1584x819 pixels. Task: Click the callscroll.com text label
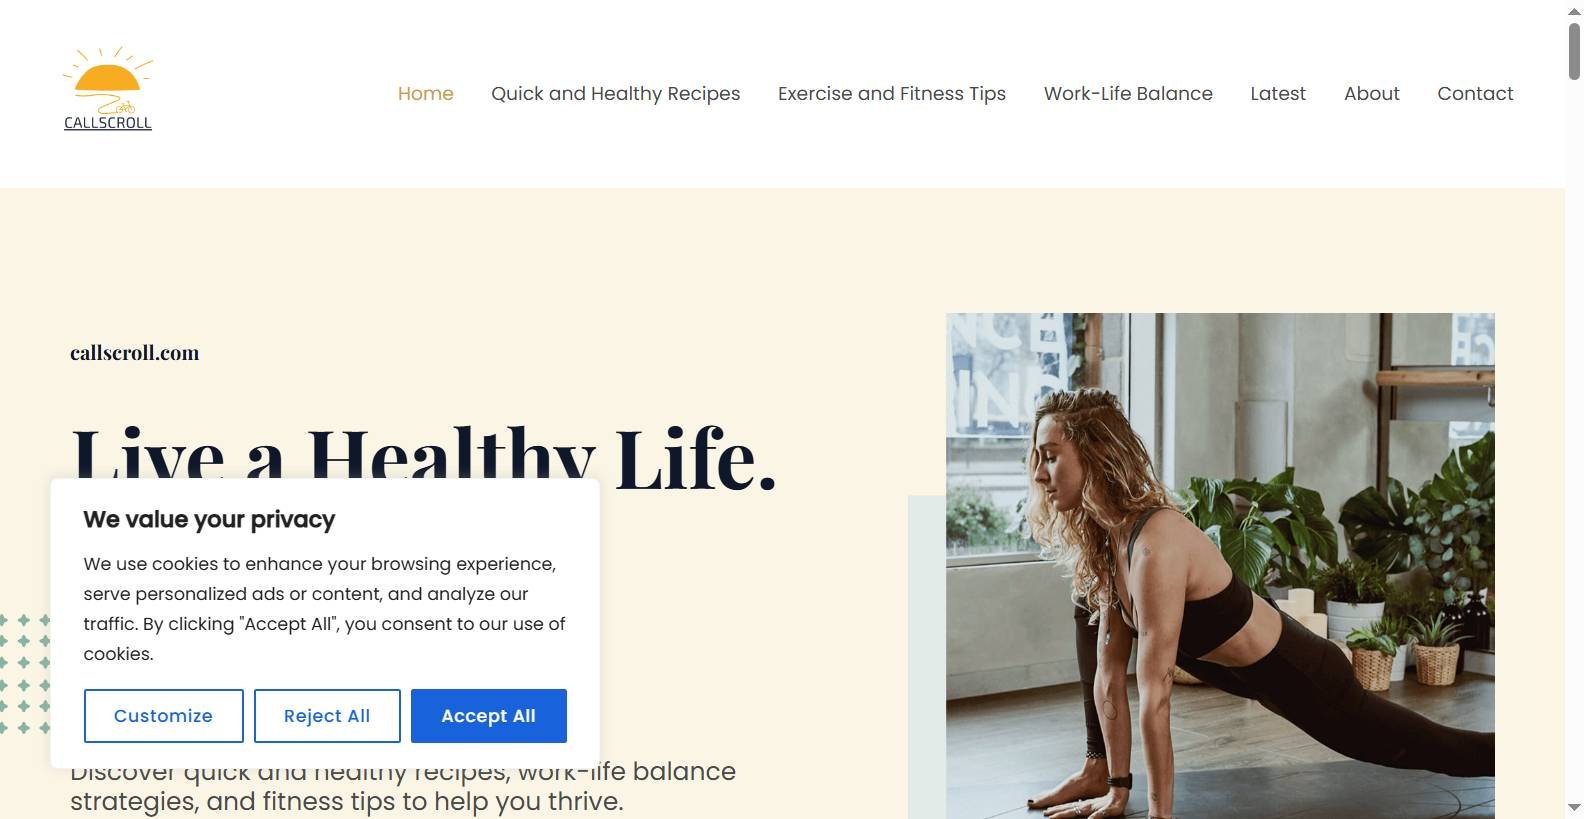[x=135, y=353]
